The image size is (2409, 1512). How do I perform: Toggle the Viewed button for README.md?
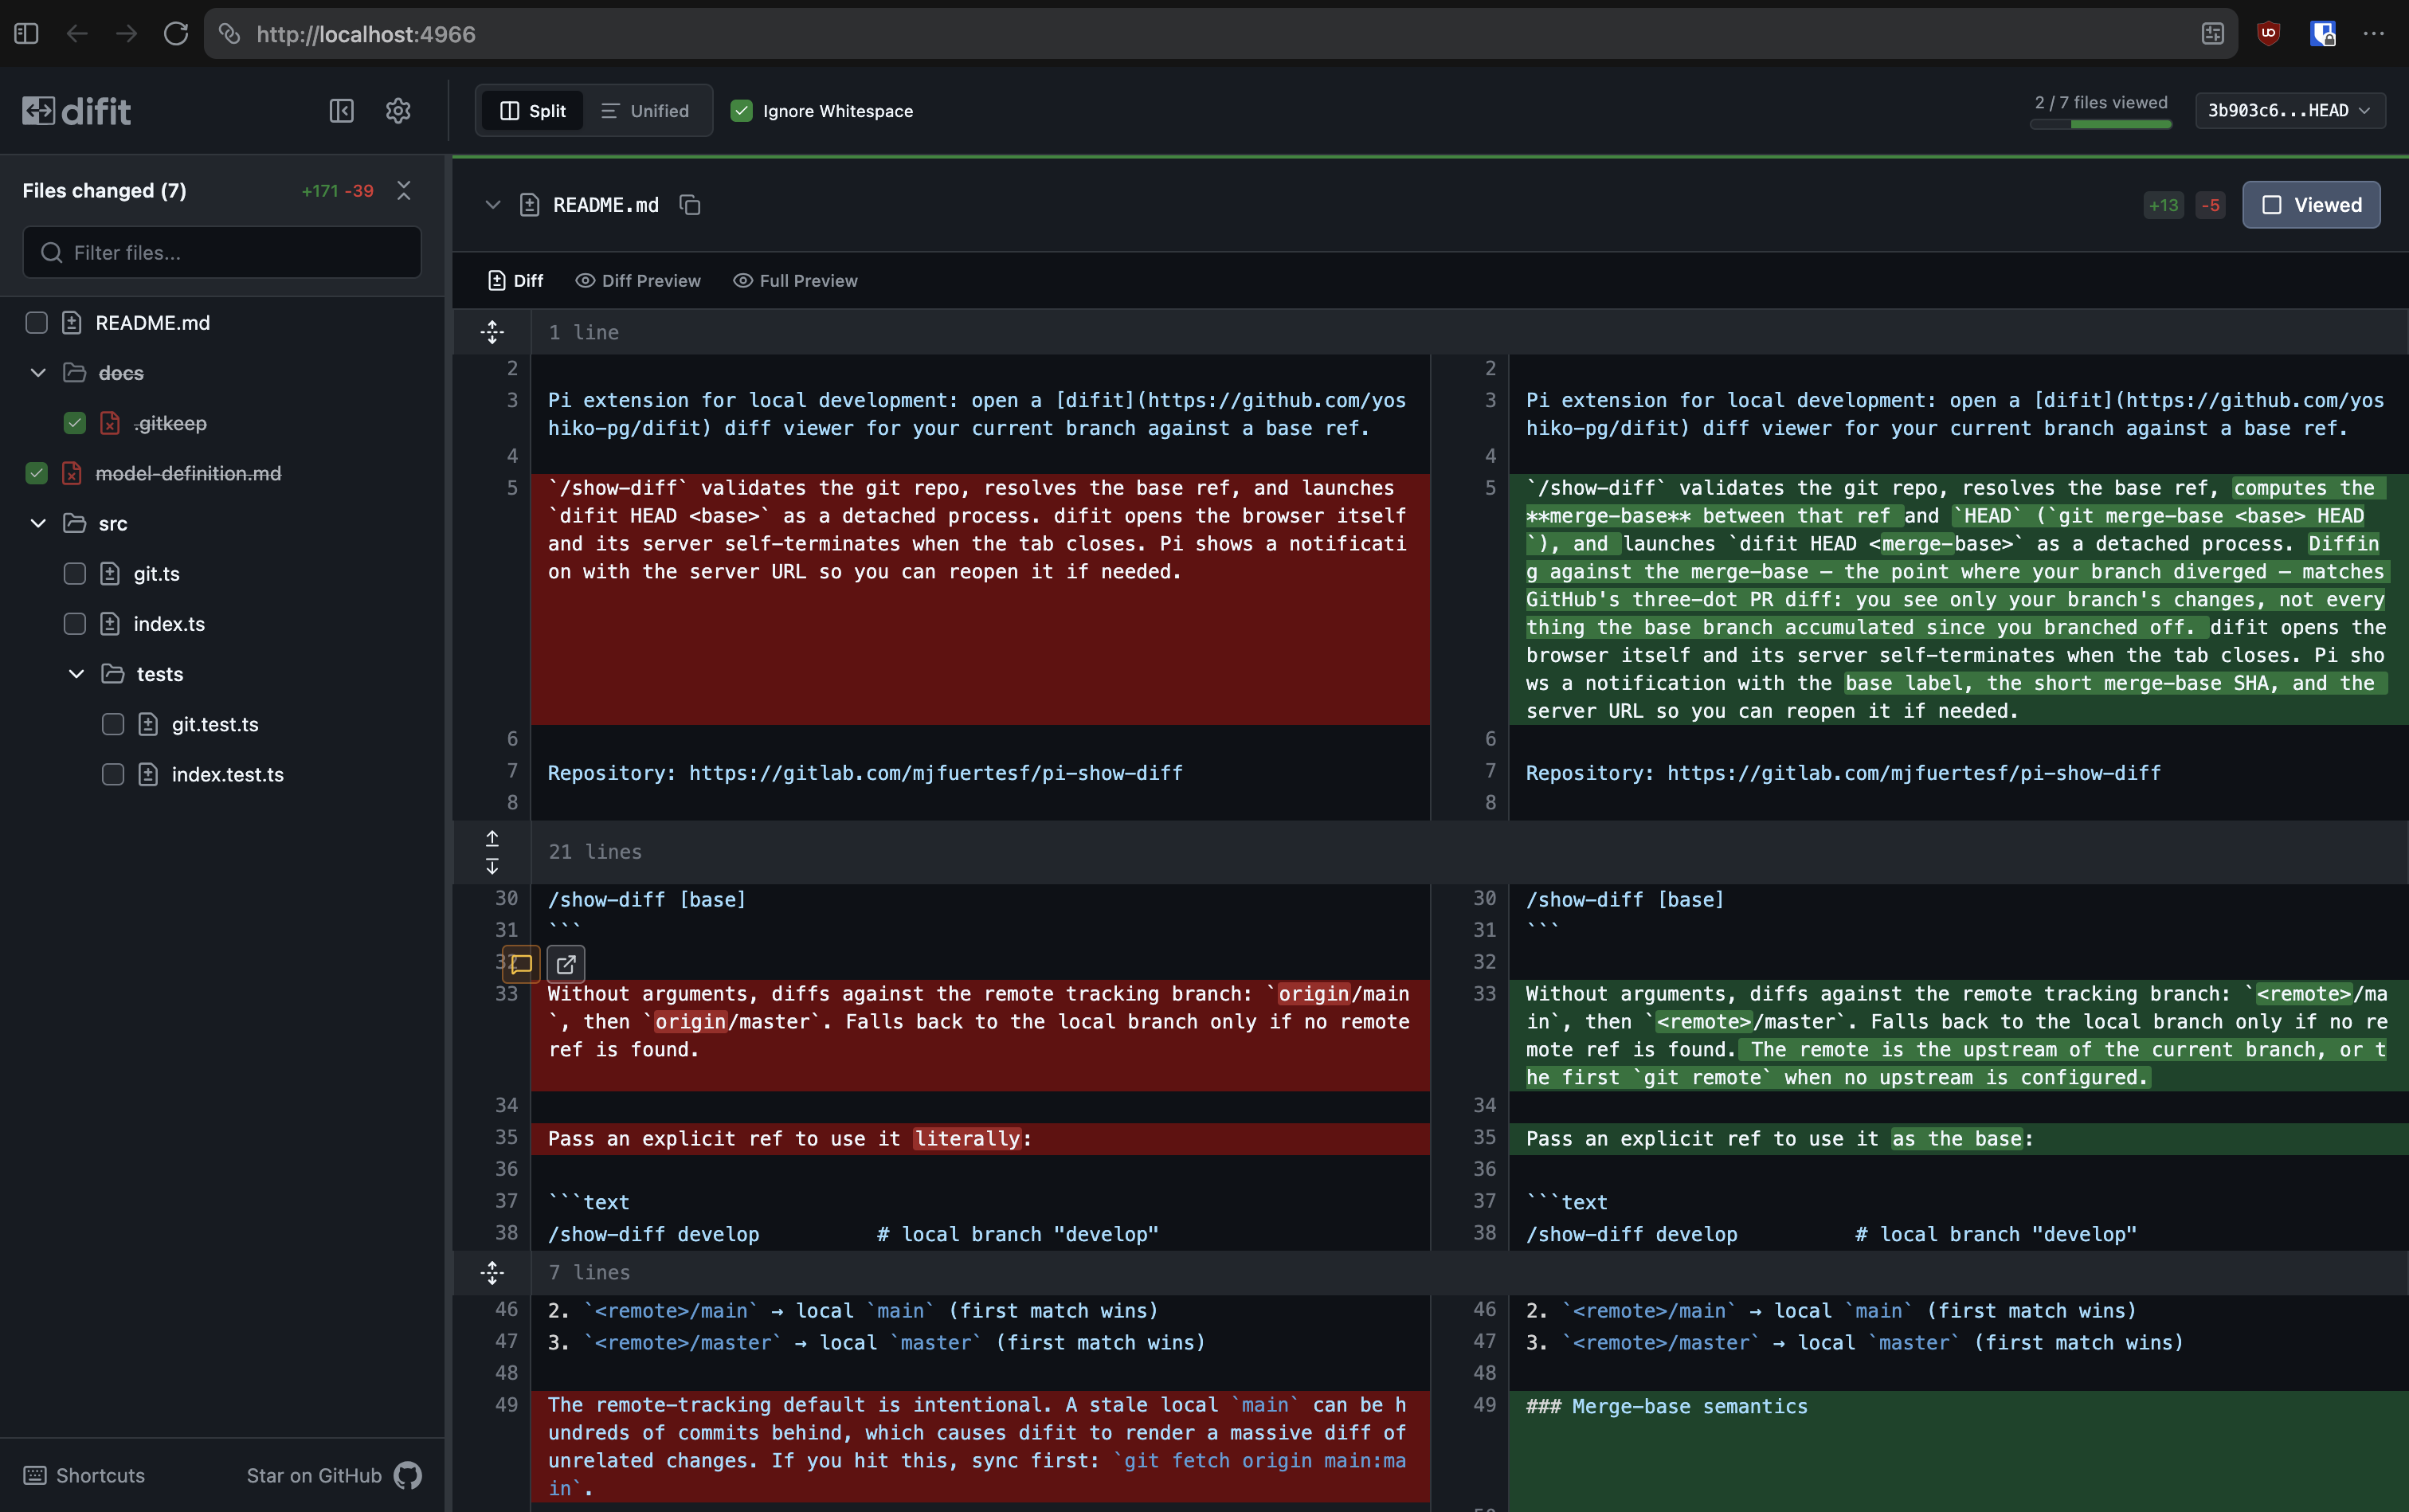pyautogui.click(x=2311, y=205)
